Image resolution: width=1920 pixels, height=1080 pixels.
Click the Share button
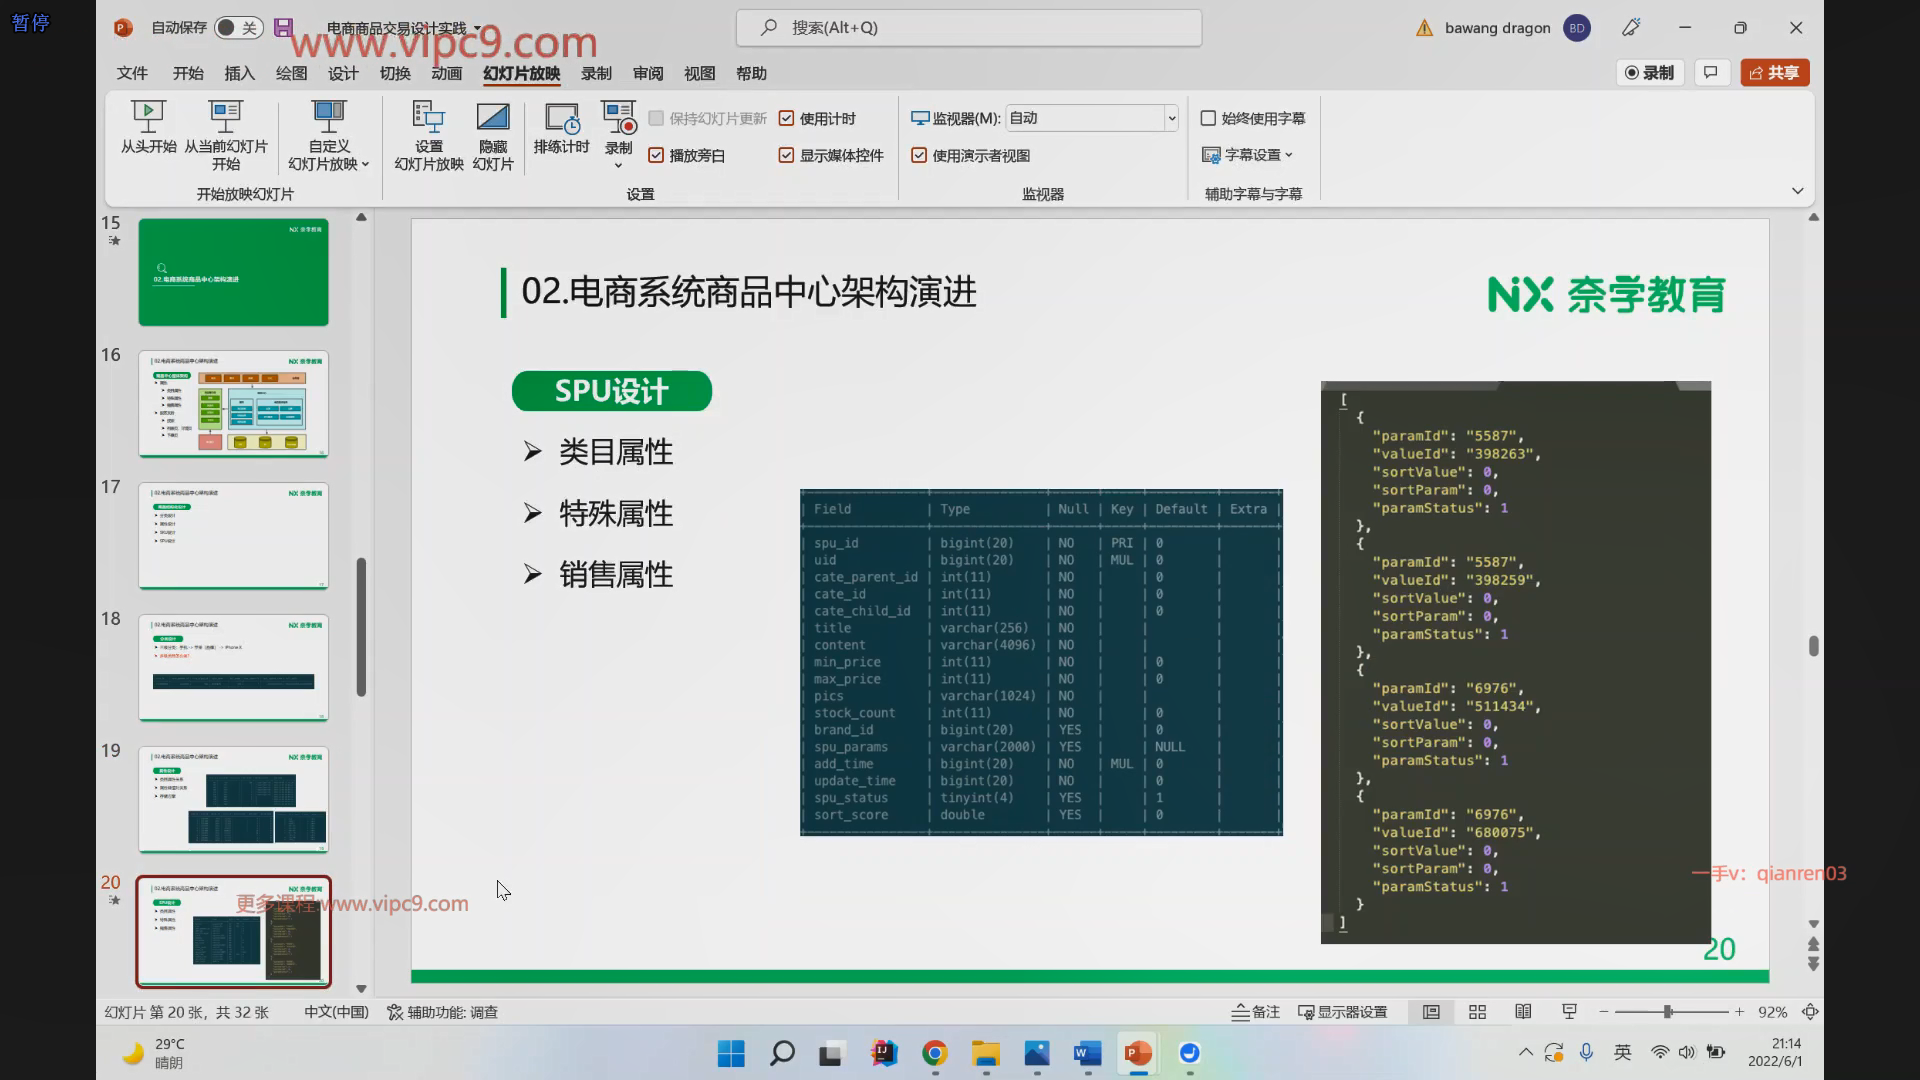[1774, 72]
